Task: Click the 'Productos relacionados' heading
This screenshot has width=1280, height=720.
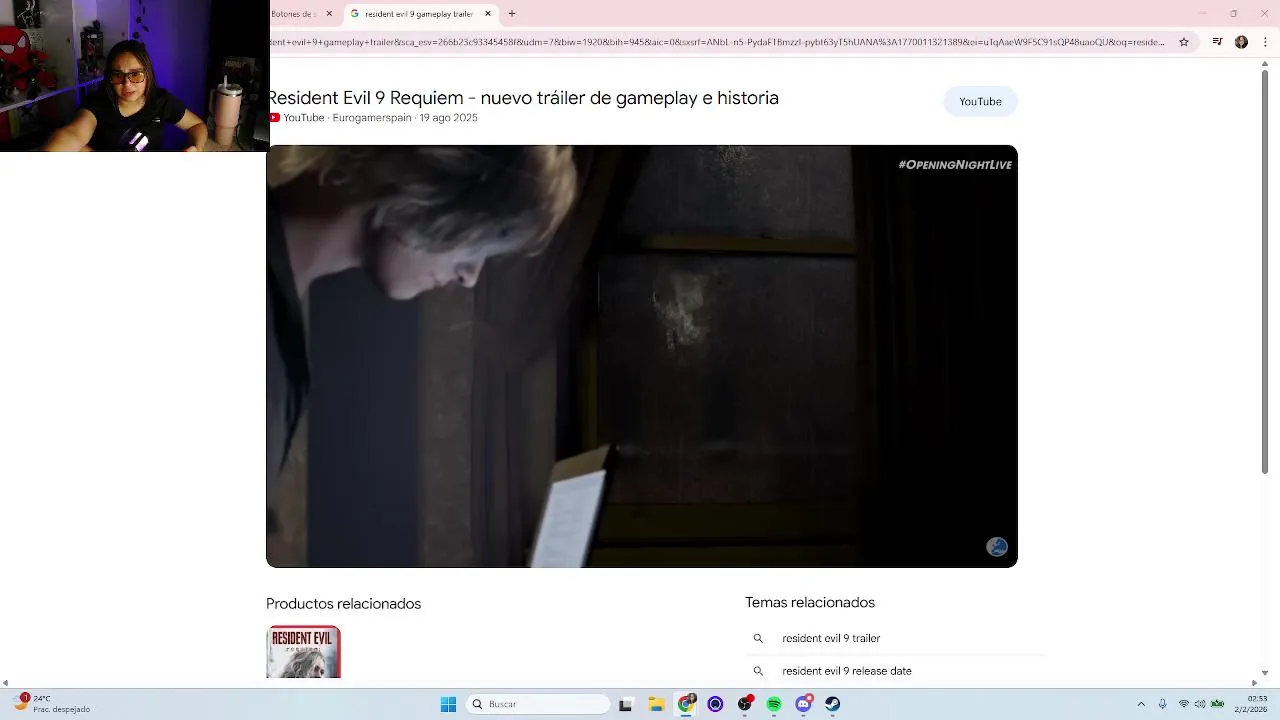Action: pyautogui.click(x=343, y=604)
